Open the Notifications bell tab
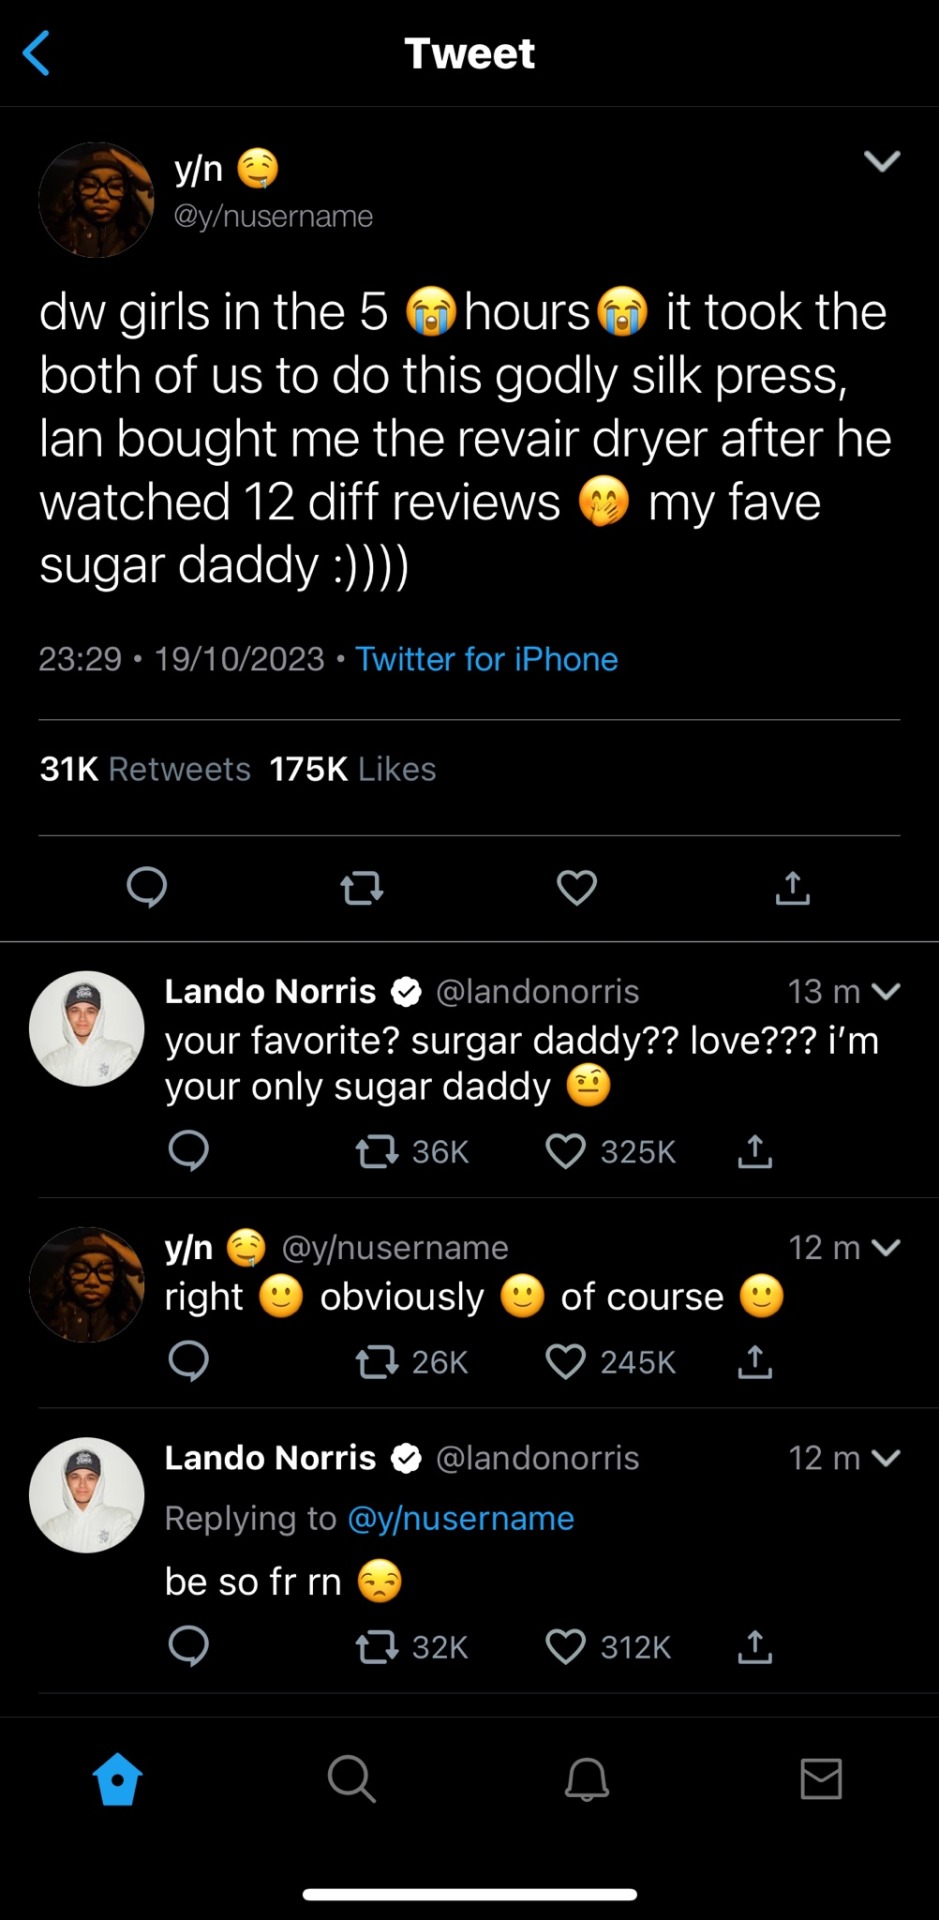 587,1779
